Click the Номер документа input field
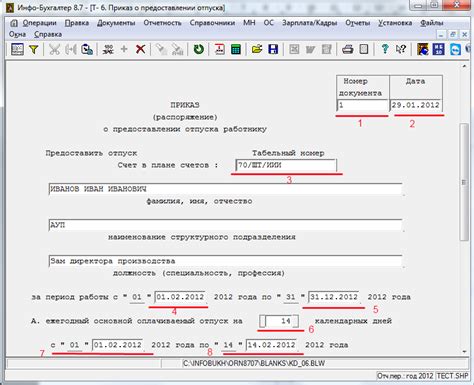This screenshot has height=385, width=474. pyautogui.click(x=362, y=105)
